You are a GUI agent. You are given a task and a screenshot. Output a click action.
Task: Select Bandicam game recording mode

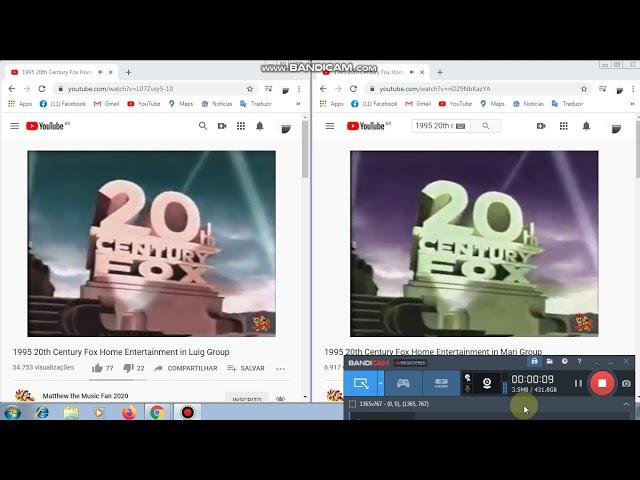coord(403,383)
